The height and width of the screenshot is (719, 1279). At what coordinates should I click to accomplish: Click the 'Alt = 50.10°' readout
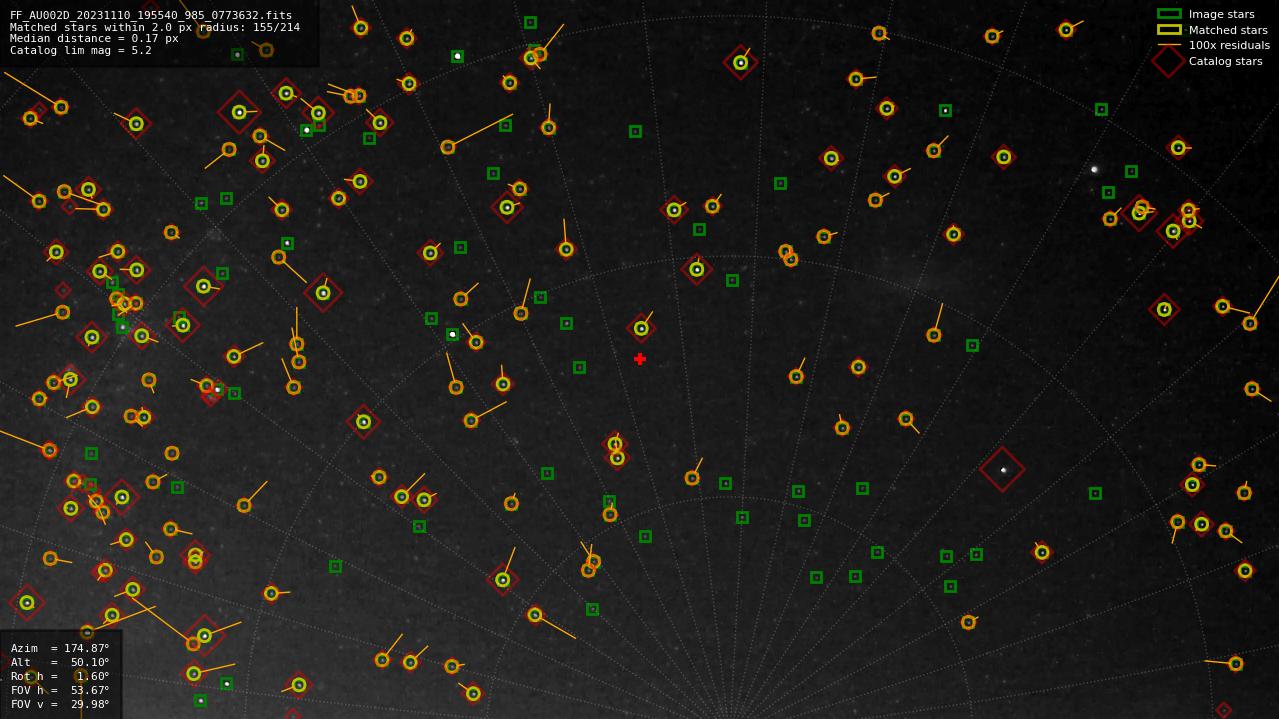(60, 662)
